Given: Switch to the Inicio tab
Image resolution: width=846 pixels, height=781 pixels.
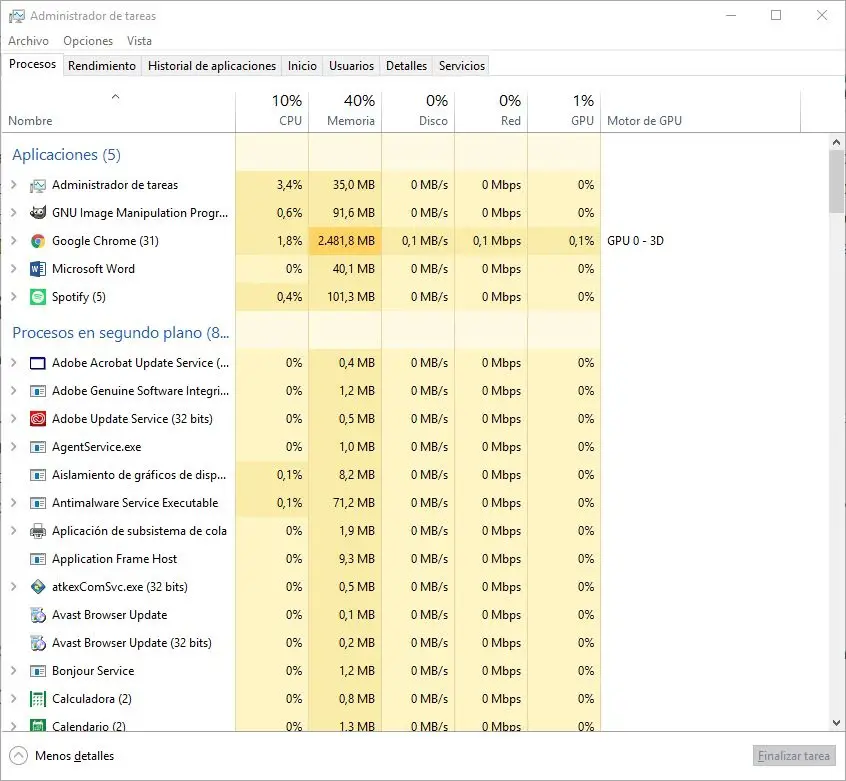Looking at the screenshot, I should click(x=302, y=66).
